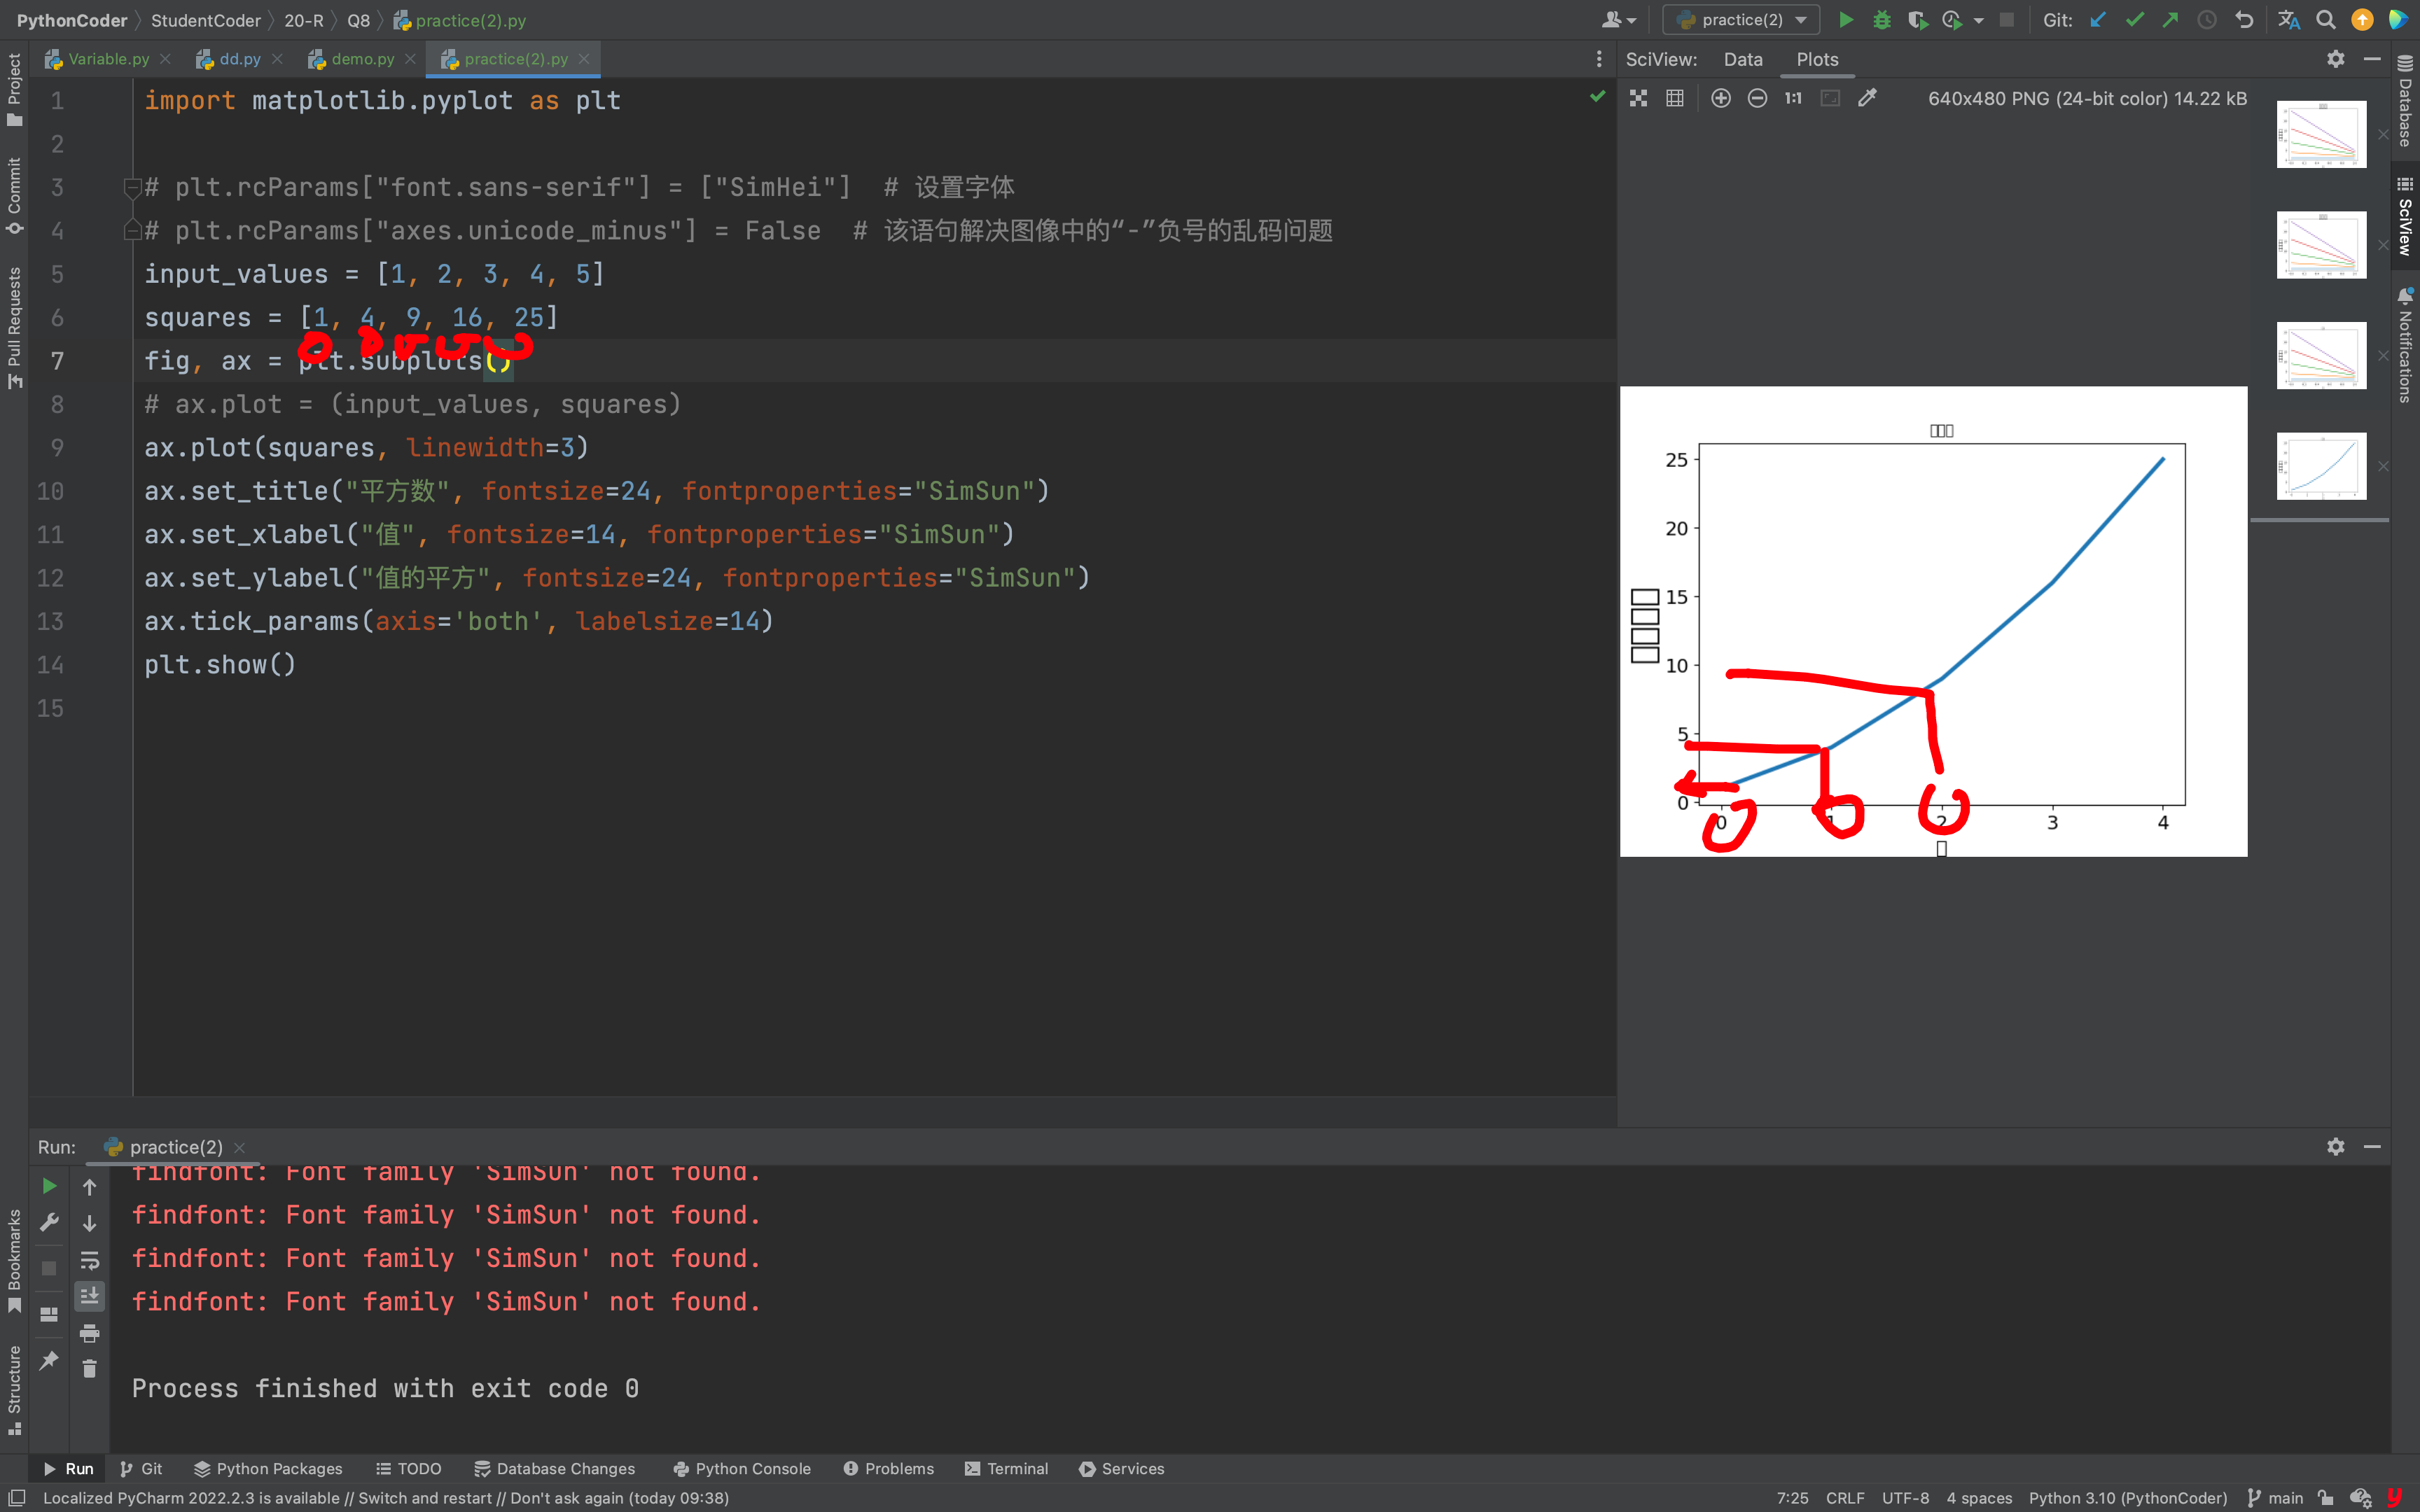
Task: Start debugging with the bug icon
Action: [1882, 20]
